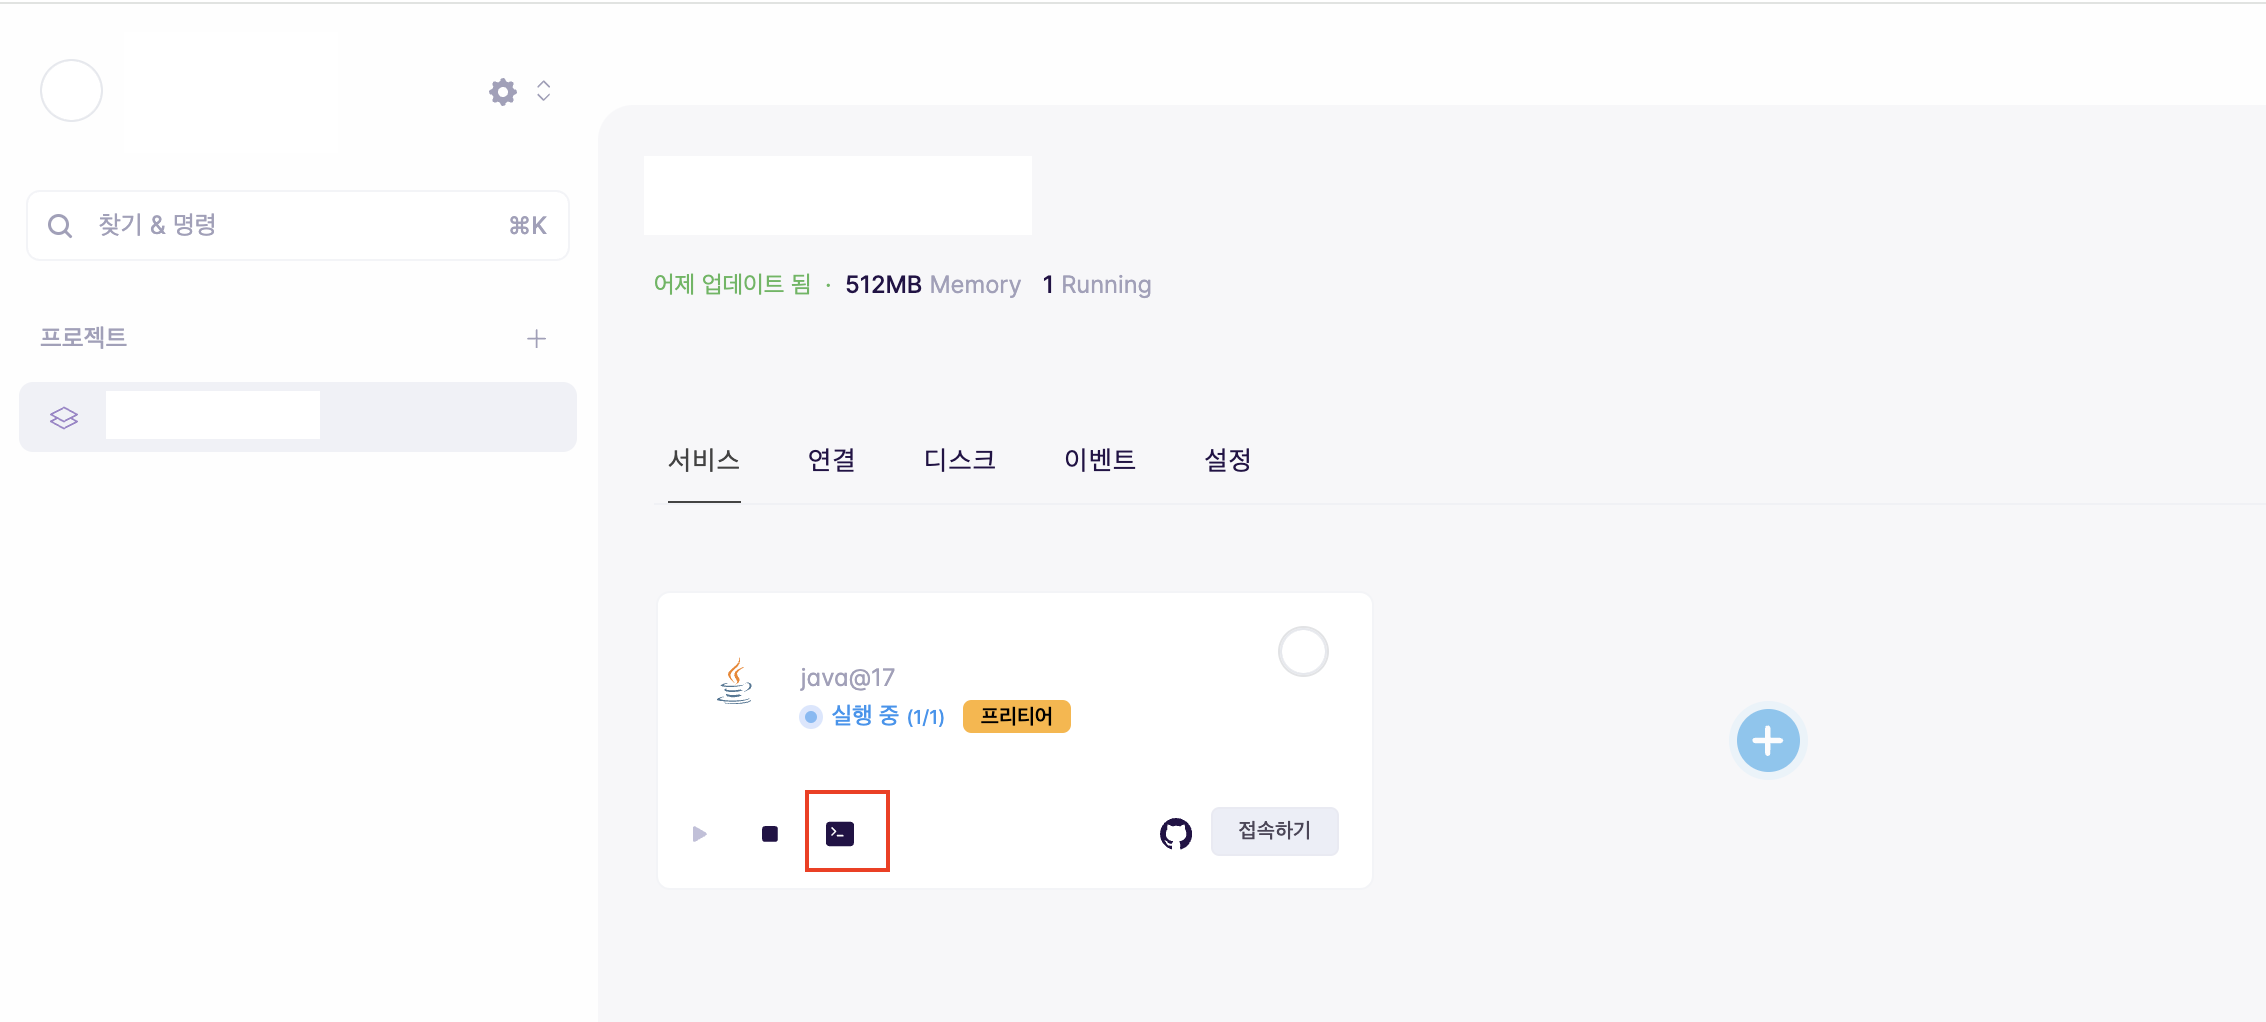
Task: Click the 프리티어 badge
Action: [x=1017, y=716]
